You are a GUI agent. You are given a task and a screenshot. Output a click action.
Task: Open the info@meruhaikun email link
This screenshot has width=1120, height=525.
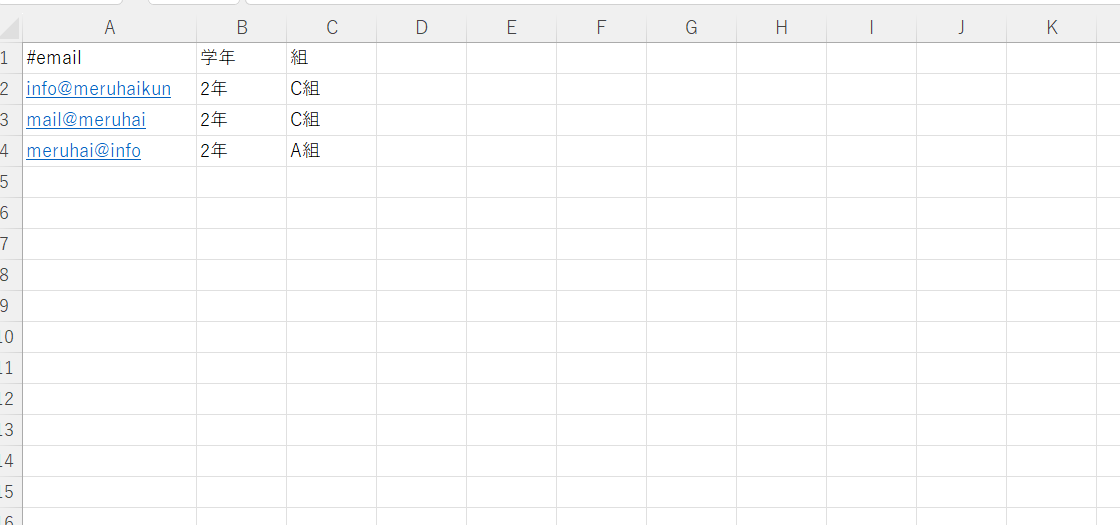click(98, 89)
